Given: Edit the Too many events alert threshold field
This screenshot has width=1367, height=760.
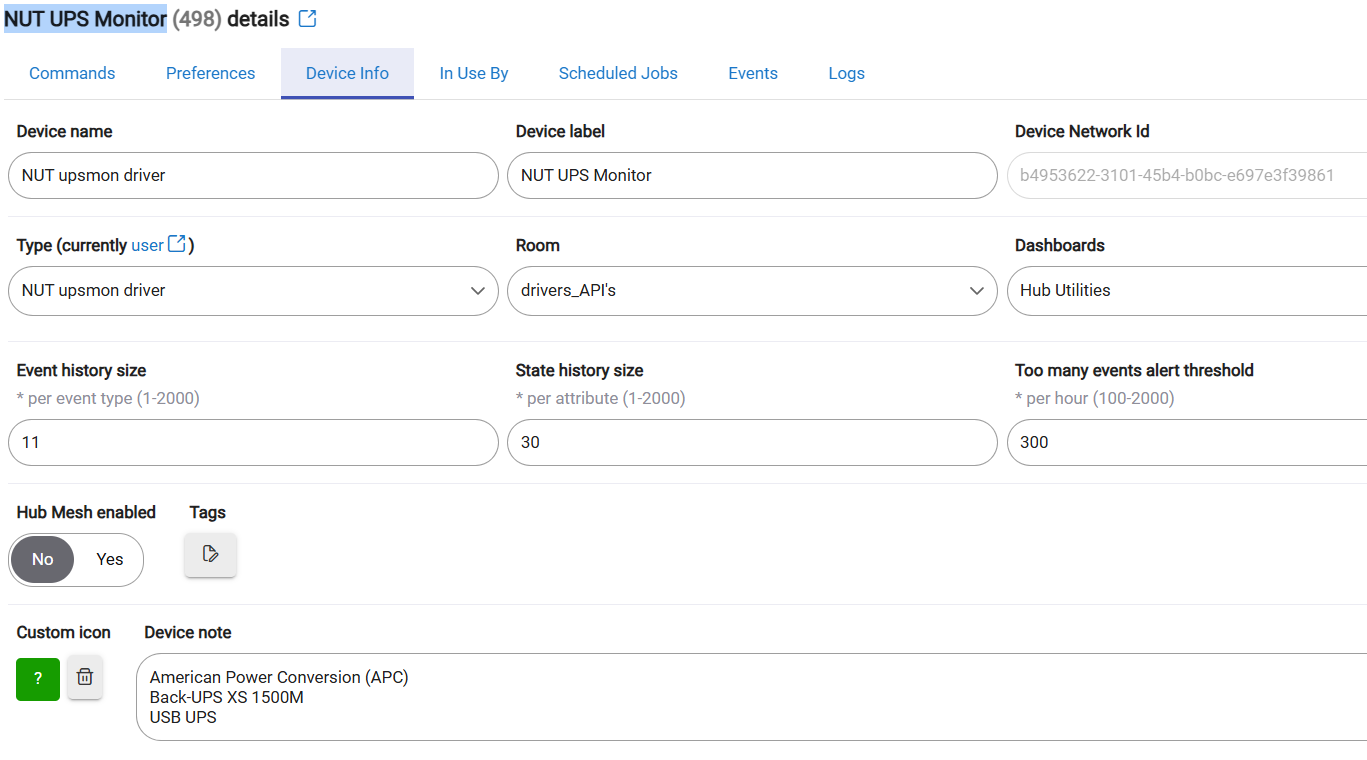Looking at the screenshot, I should (1187, 442).
